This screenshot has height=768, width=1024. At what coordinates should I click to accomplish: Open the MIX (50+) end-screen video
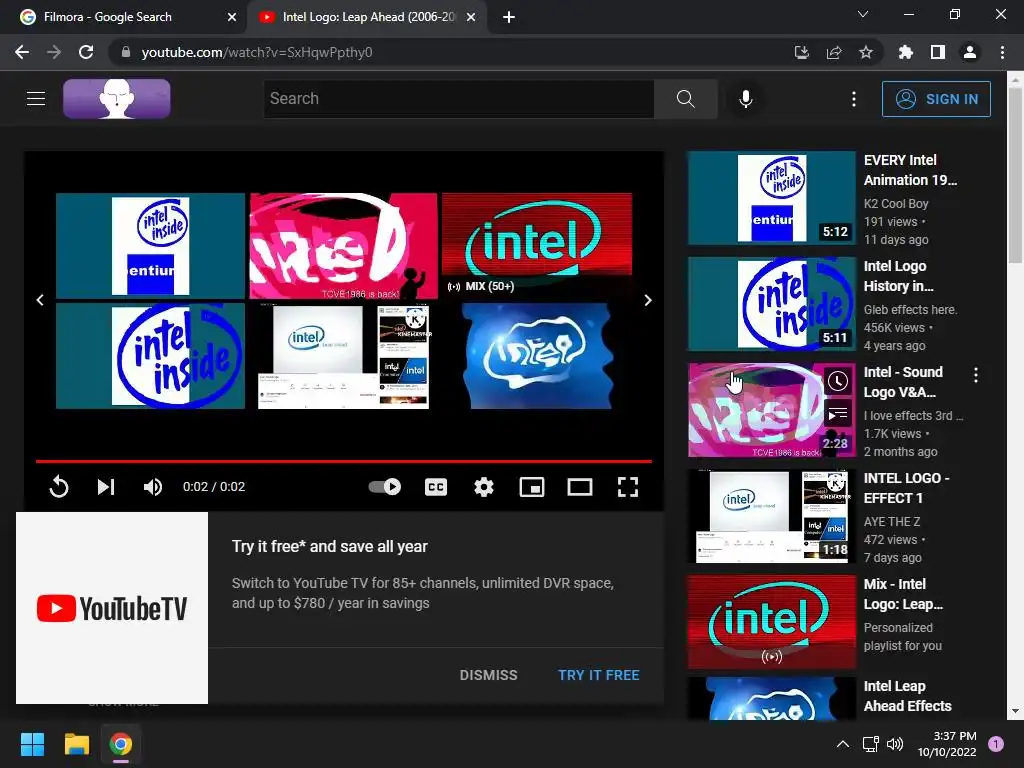pos(537,246)
